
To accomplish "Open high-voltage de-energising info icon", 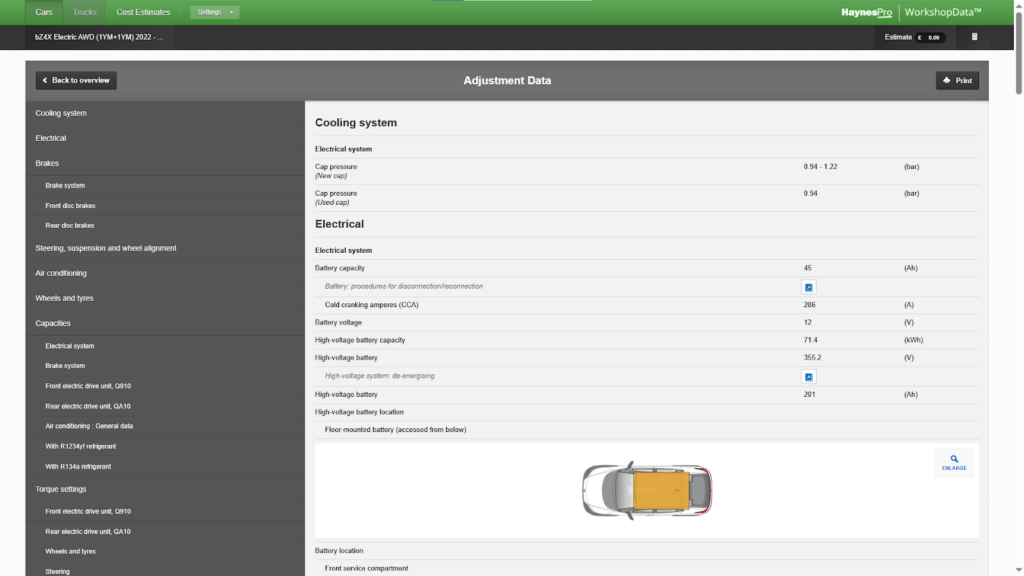I will 809,377.
